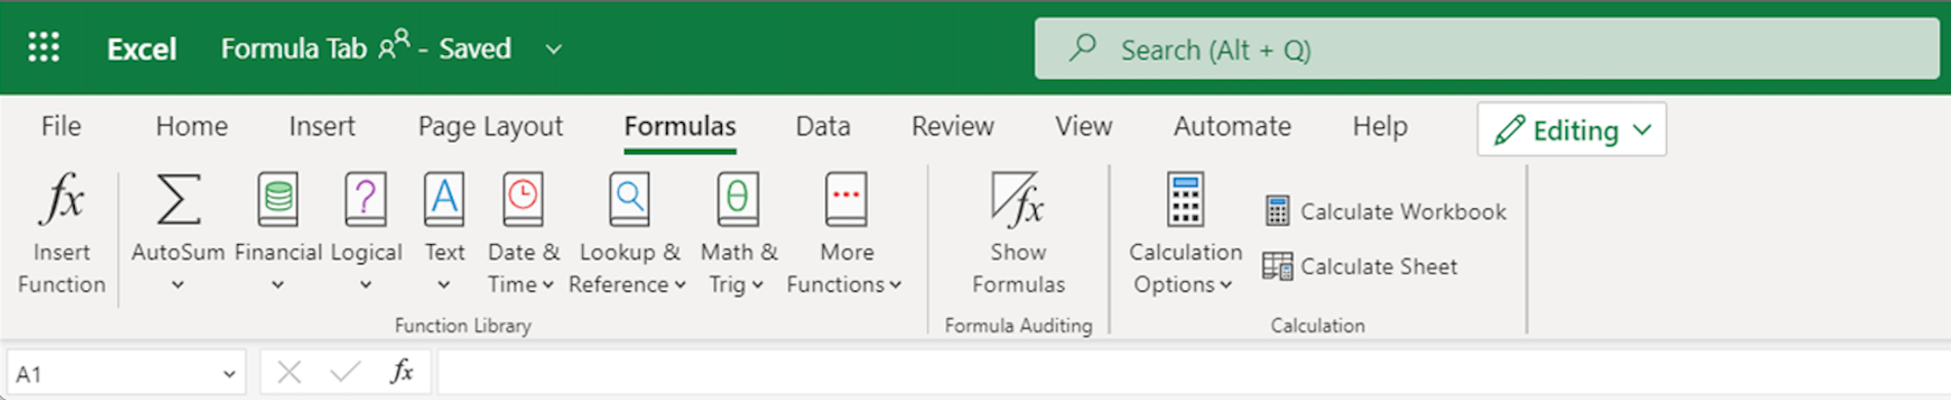Expand the Financial dropdown arrow
This screenshot has width=1951, height=400.
tap(278, 285)
